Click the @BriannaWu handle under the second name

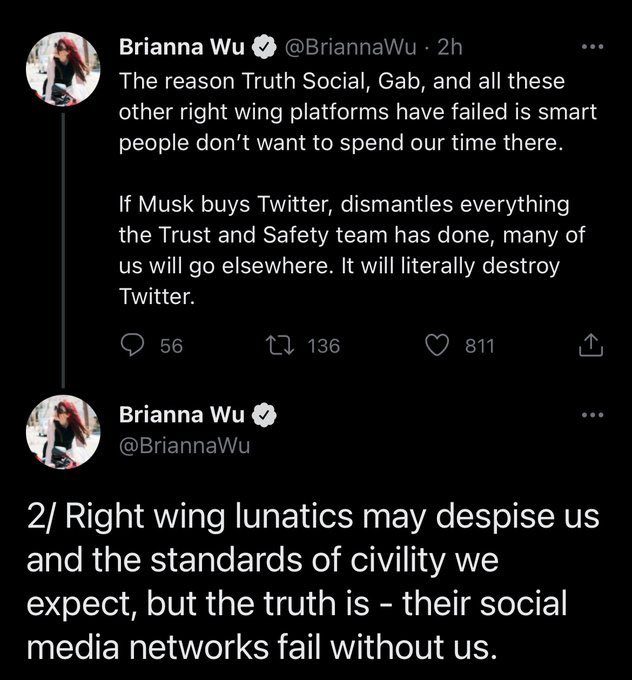[184, 445]
